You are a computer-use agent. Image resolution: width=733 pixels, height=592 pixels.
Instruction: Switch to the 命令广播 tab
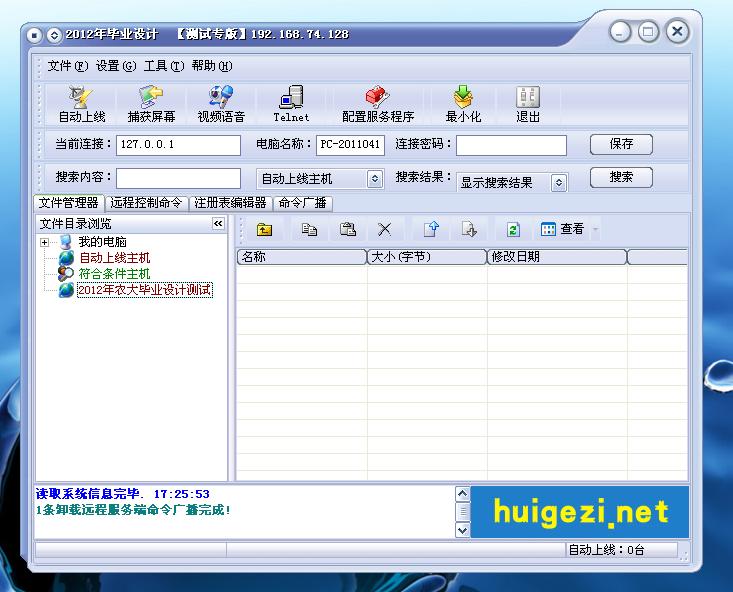[302, 203]
